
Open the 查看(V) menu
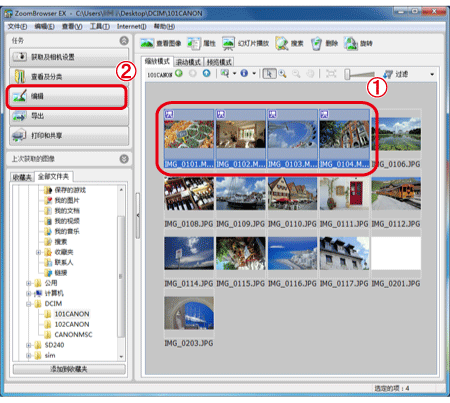[72, 26]
